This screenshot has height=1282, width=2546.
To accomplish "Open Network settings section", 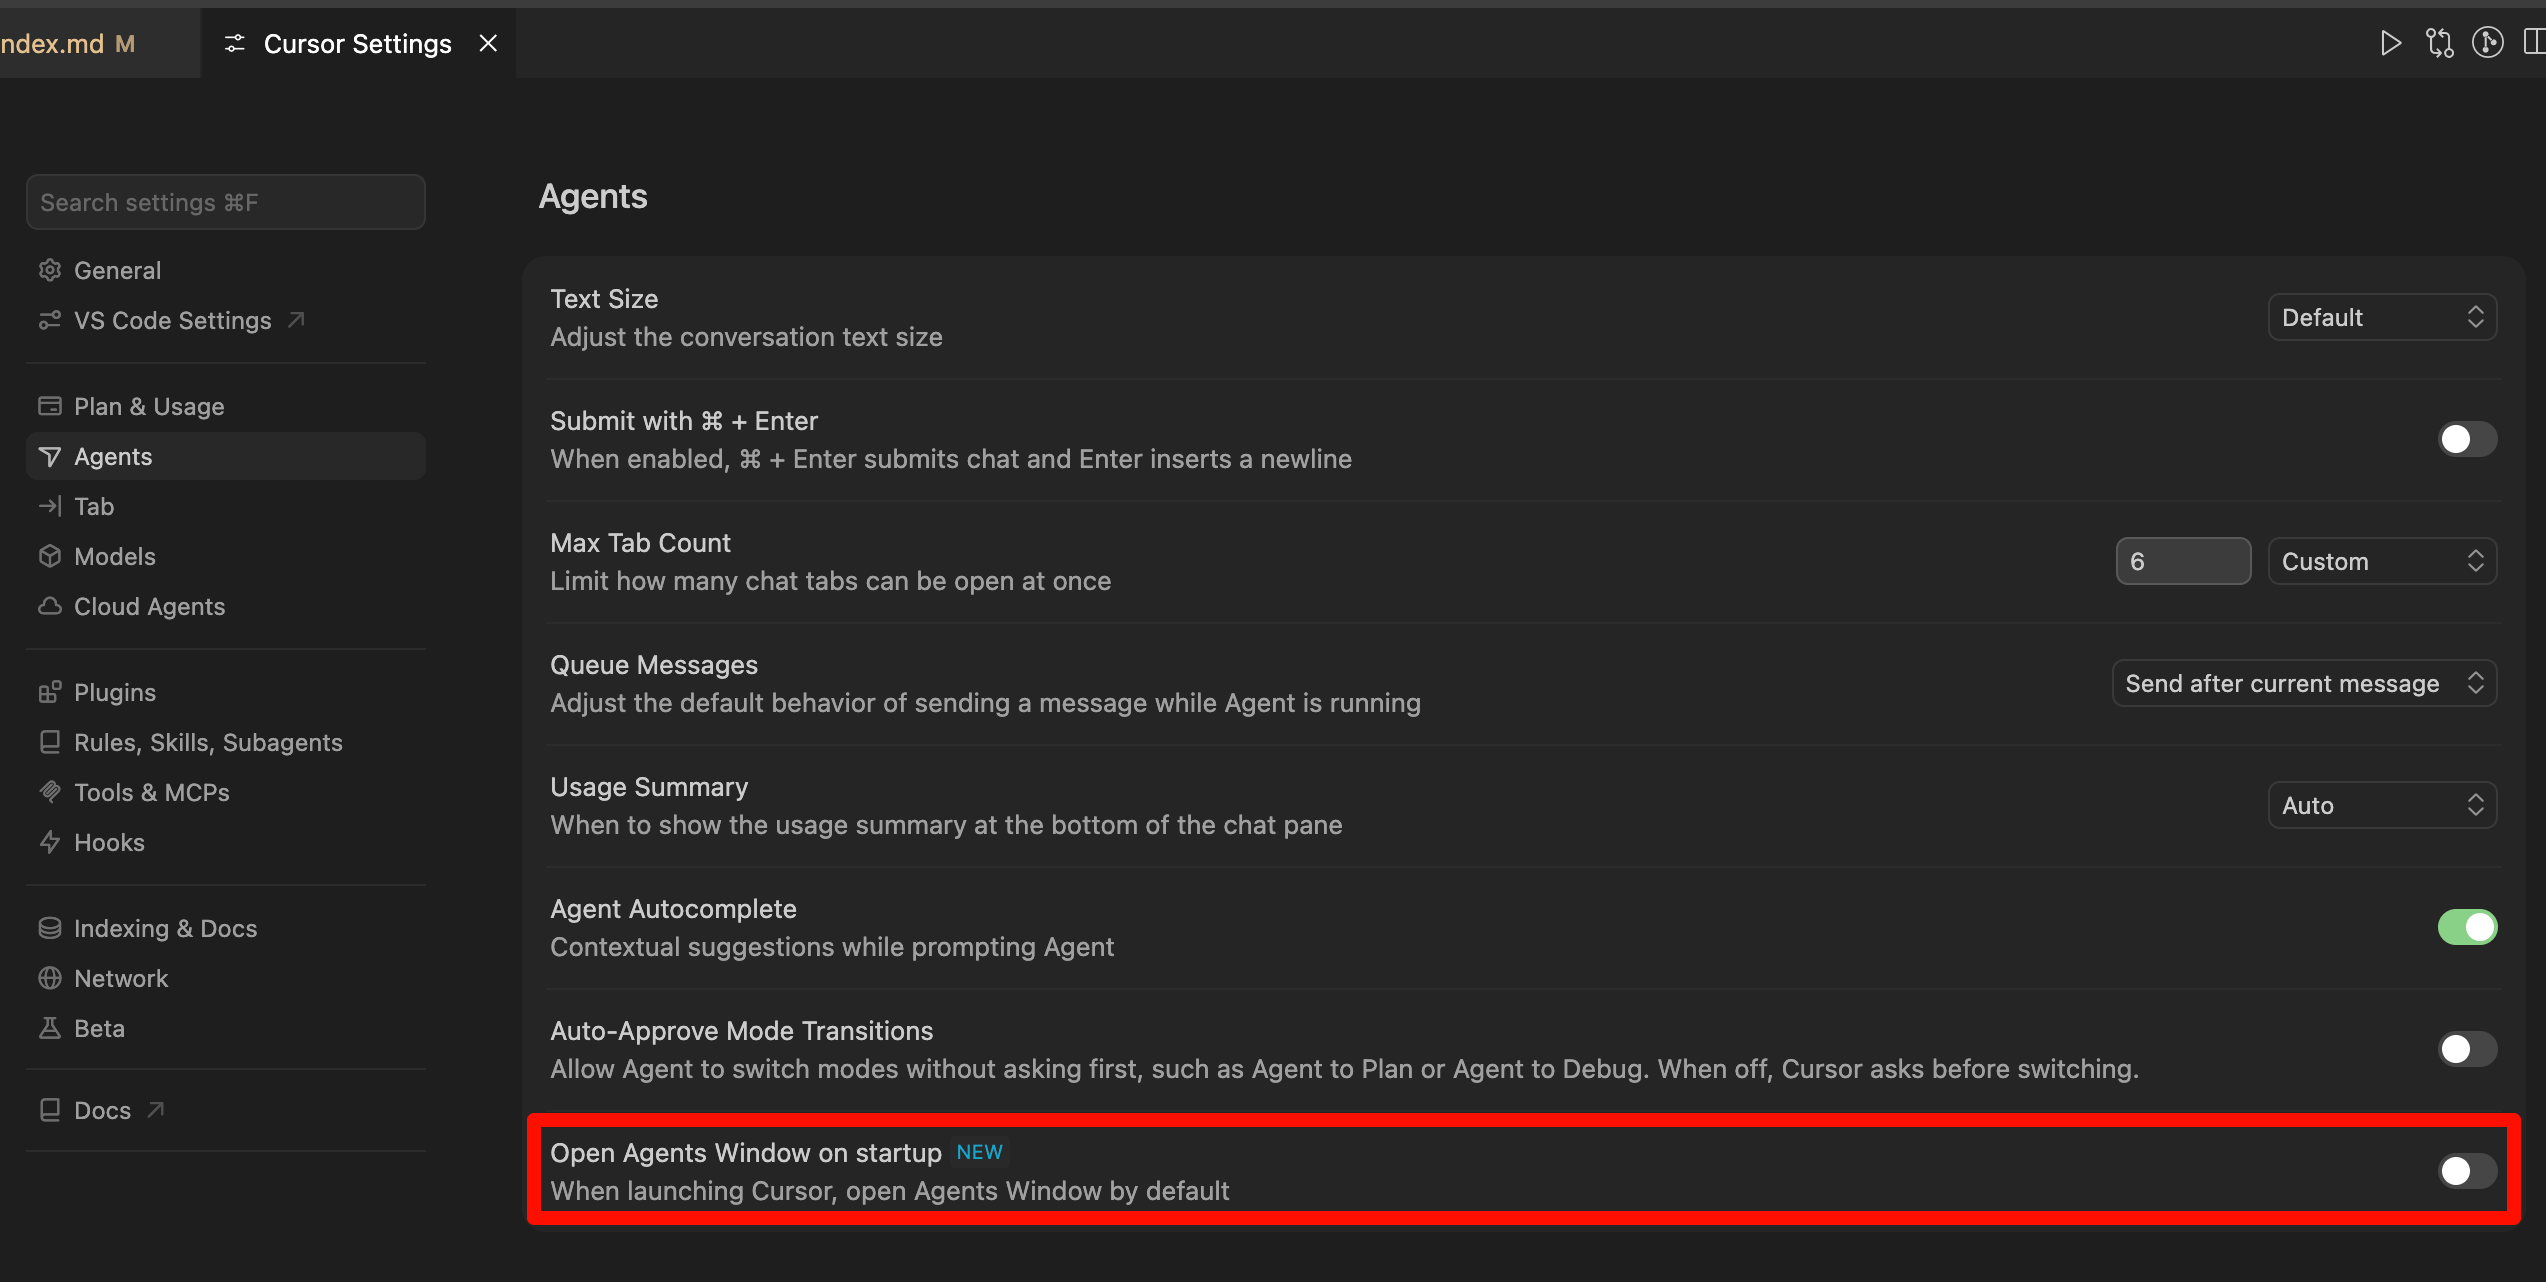I will coord(226,978).
